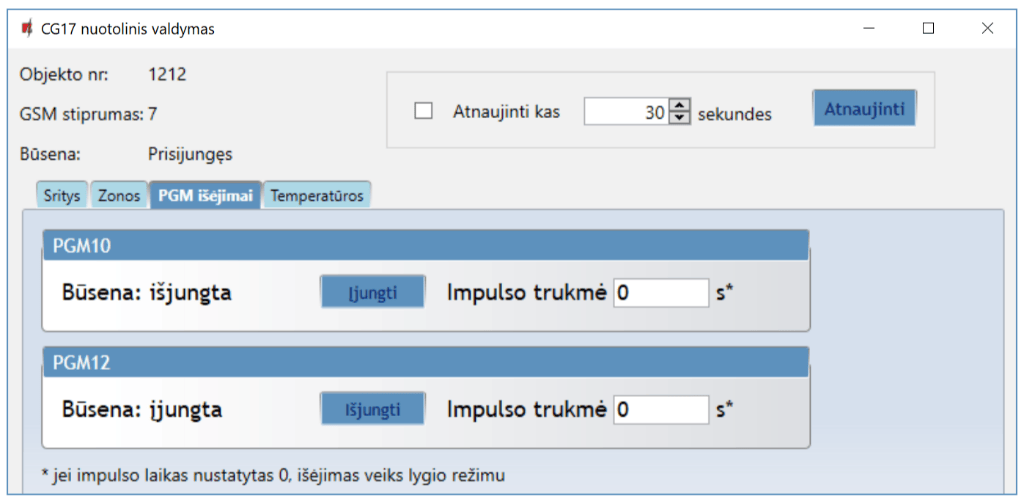
Task: Minimize the CG17 nuotolinis valdymas window
Action: [x=868, y=29]
